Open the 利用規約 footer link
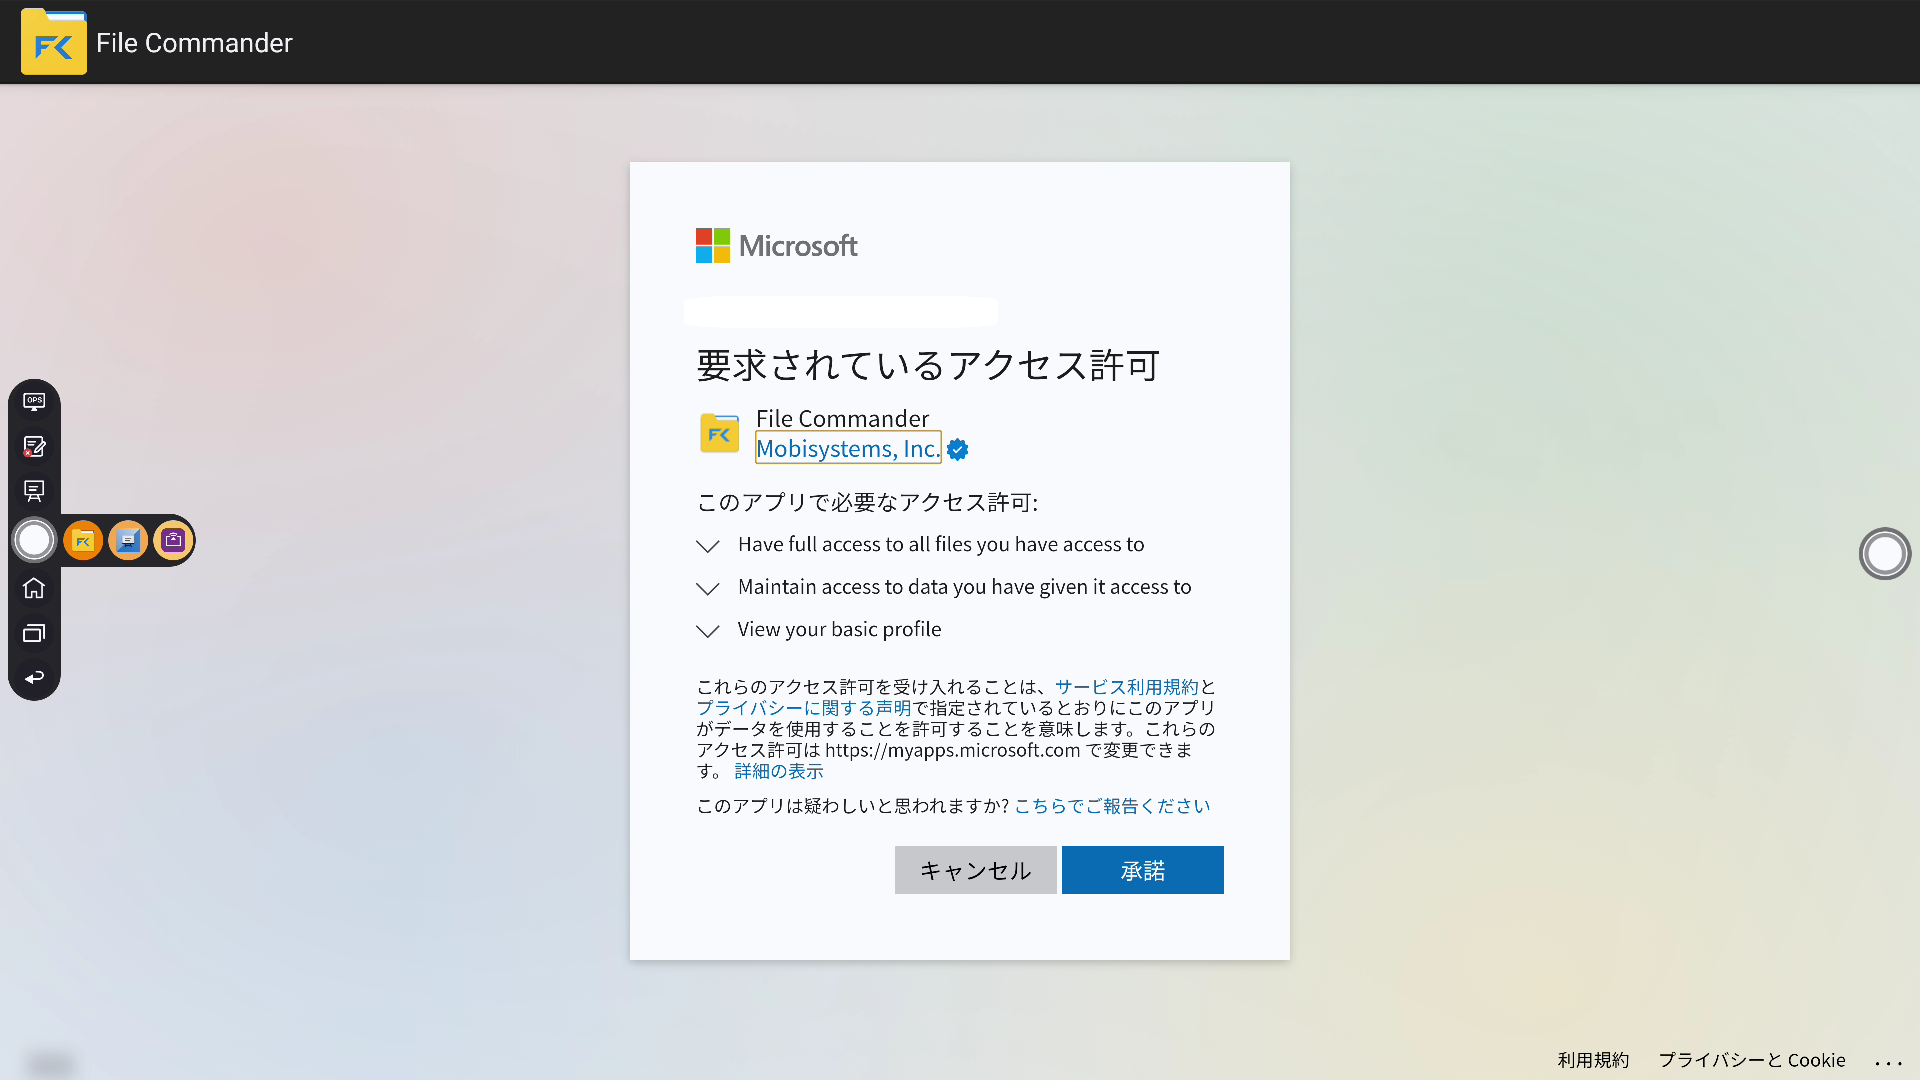 (1593, 1060)
